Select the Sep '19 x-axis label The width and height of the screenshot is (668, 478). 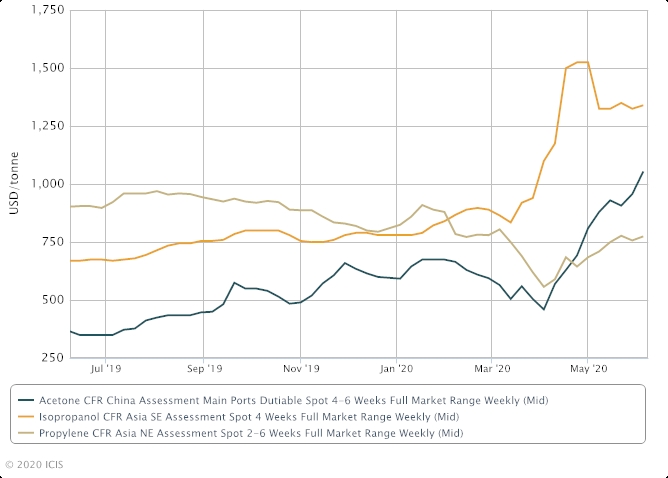(x=203, y=369)
